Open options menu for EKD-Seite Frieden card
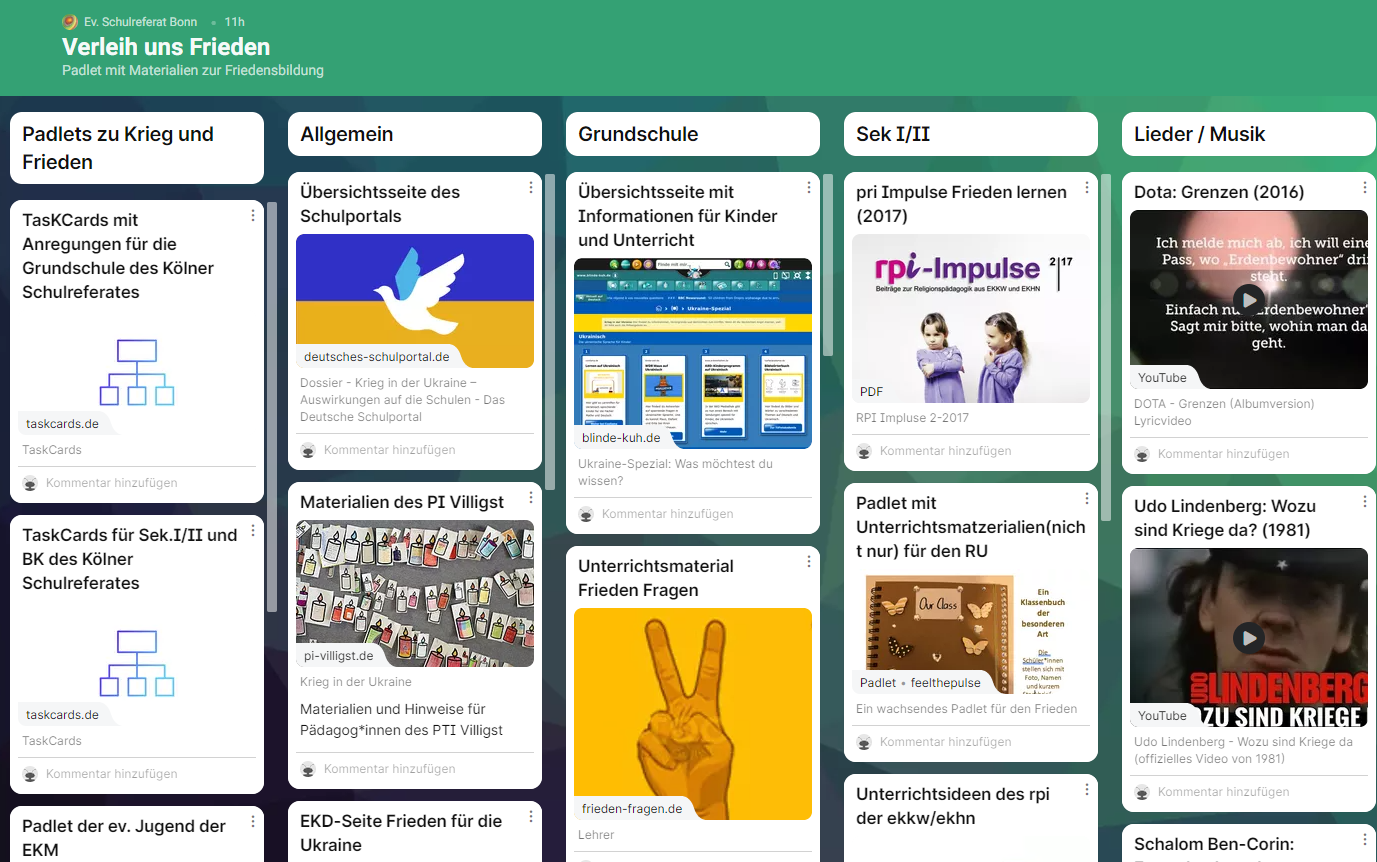The height and width of the screenshot is (862, 1377). (531, 816)
